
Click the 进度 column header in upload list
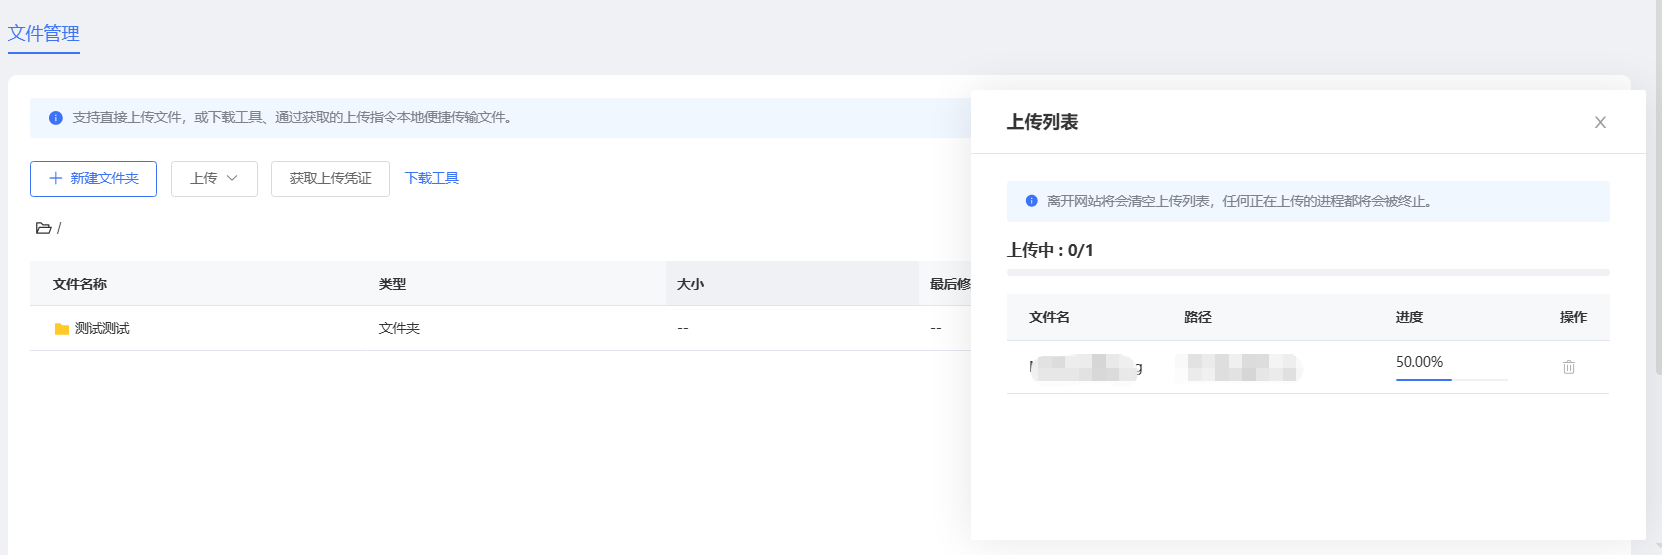pyautogui.click(x=1409, y=317)
